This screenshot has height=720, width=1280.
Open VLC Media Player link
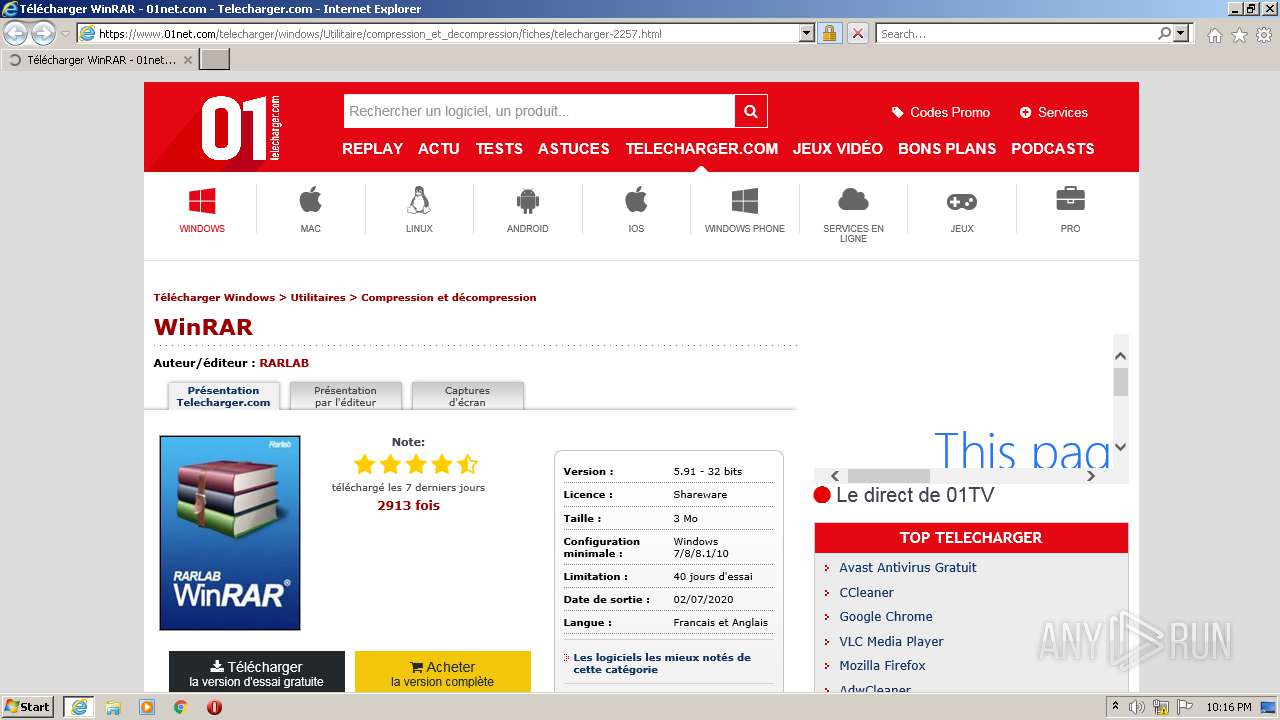tap(892, 641)
